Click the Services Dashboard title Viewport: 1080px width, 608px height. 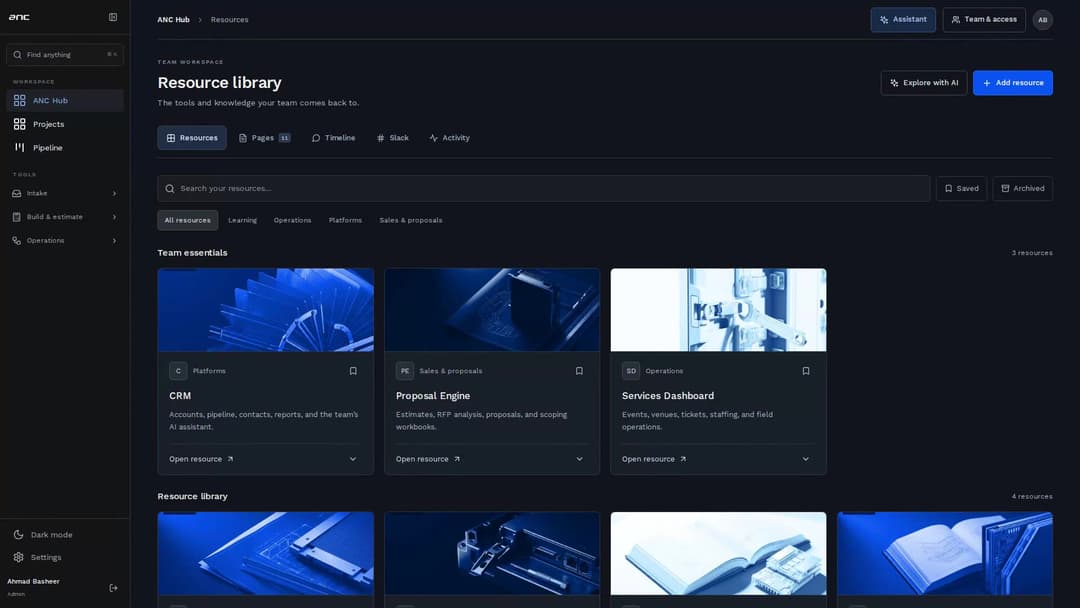pos(667,396)
